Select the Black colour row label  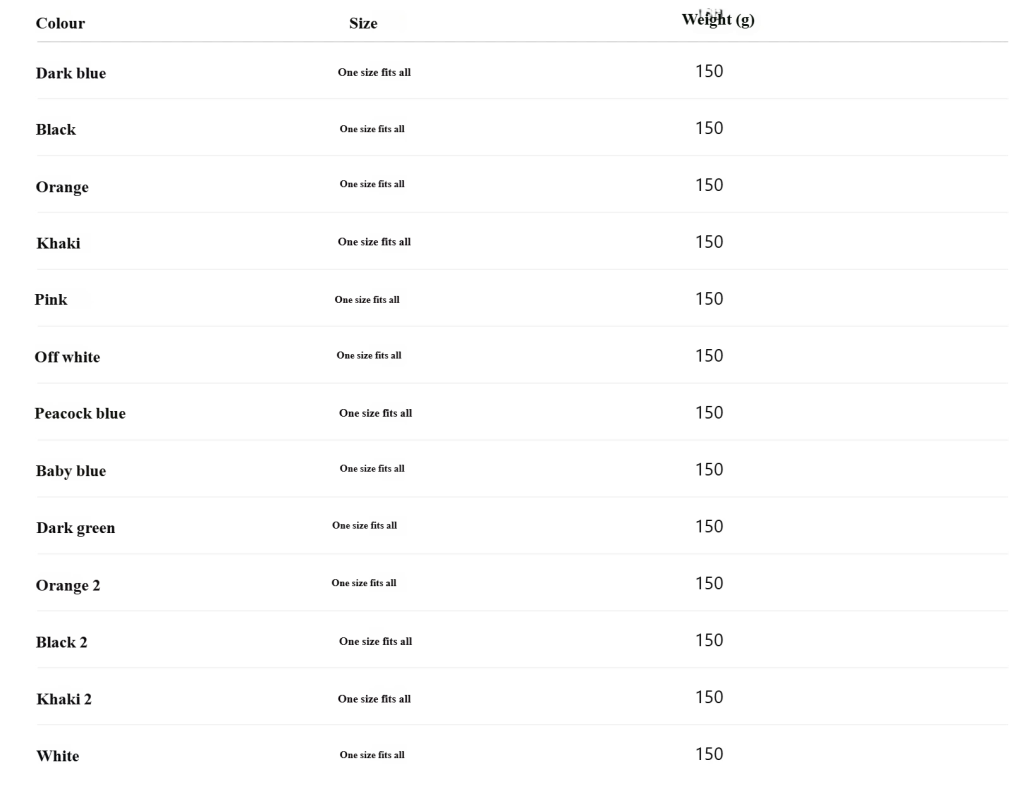pyautogui.click(x=55, y=130)
